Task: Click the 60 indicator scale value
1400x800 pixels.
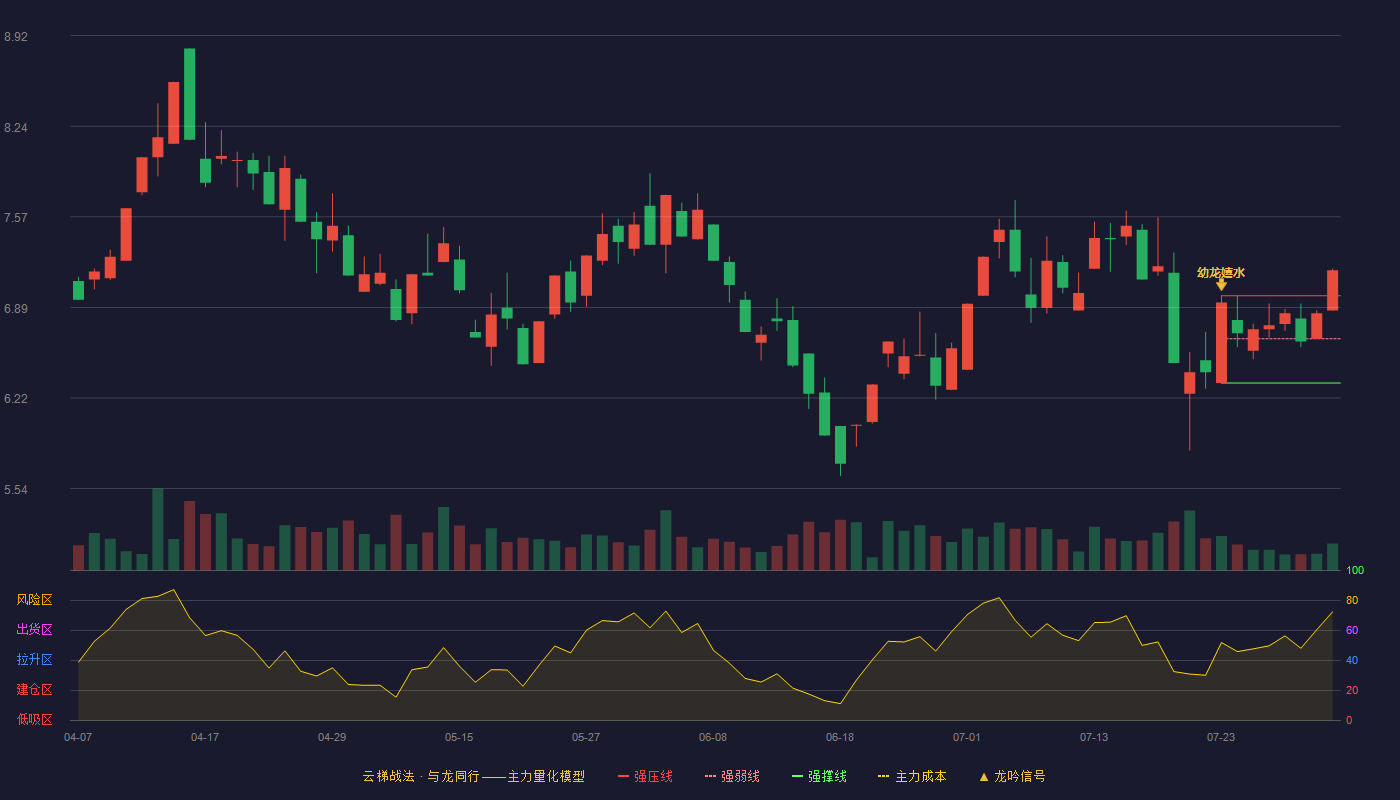Action: coord(1352,630)
